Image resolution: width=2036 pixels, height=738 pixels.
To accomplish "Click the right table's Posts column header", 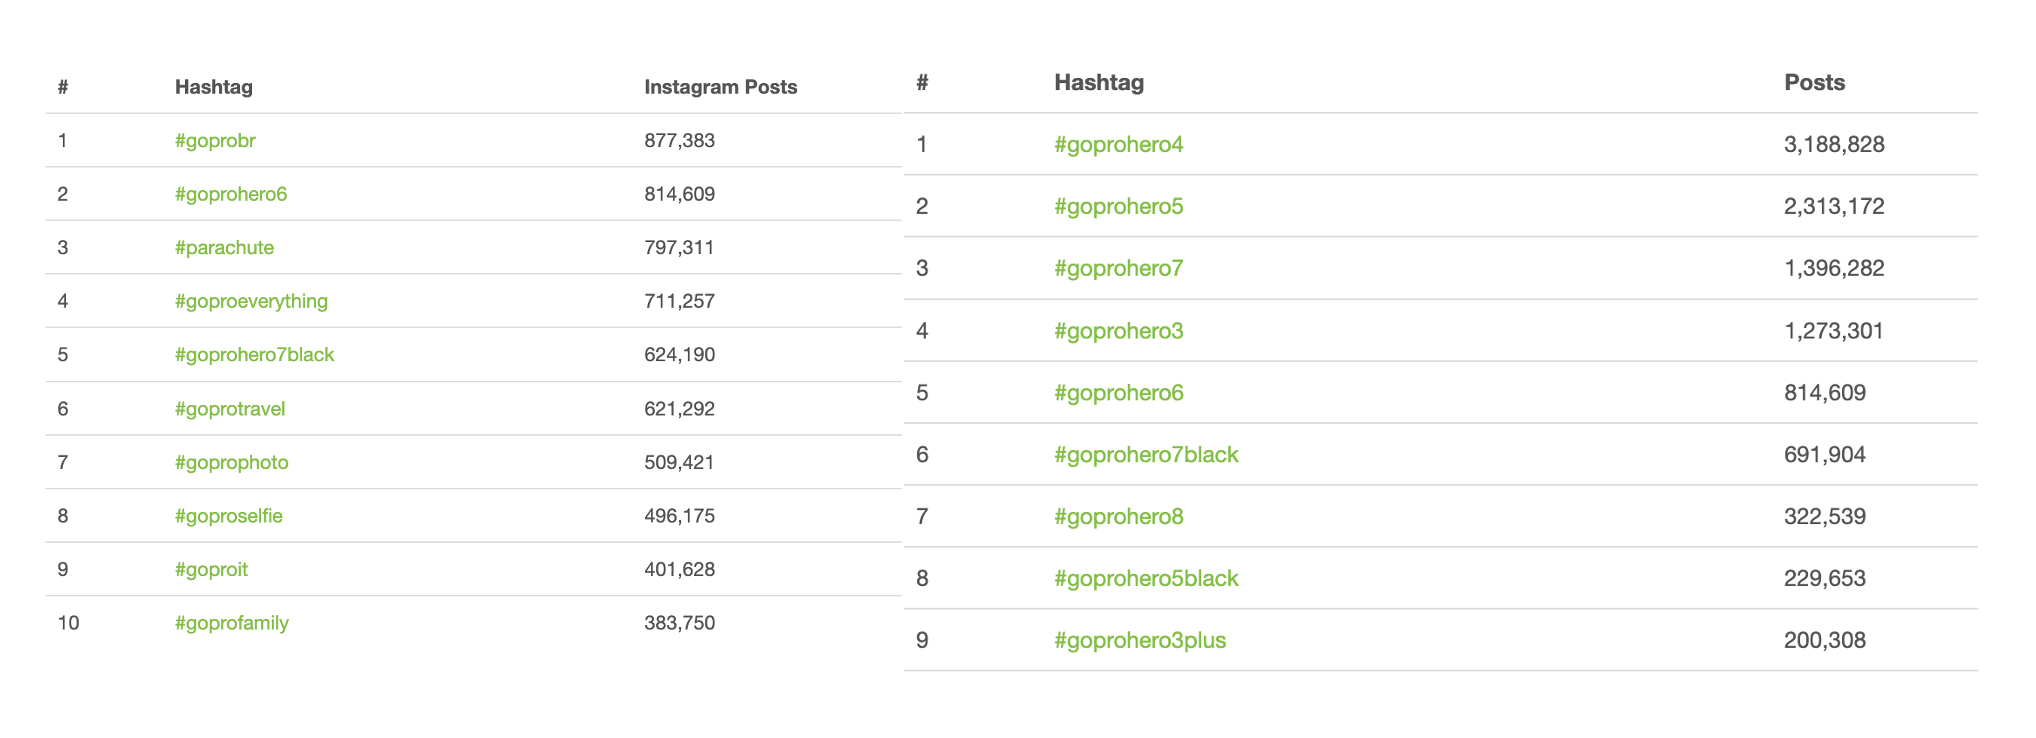I will (x=1815, y=83).
